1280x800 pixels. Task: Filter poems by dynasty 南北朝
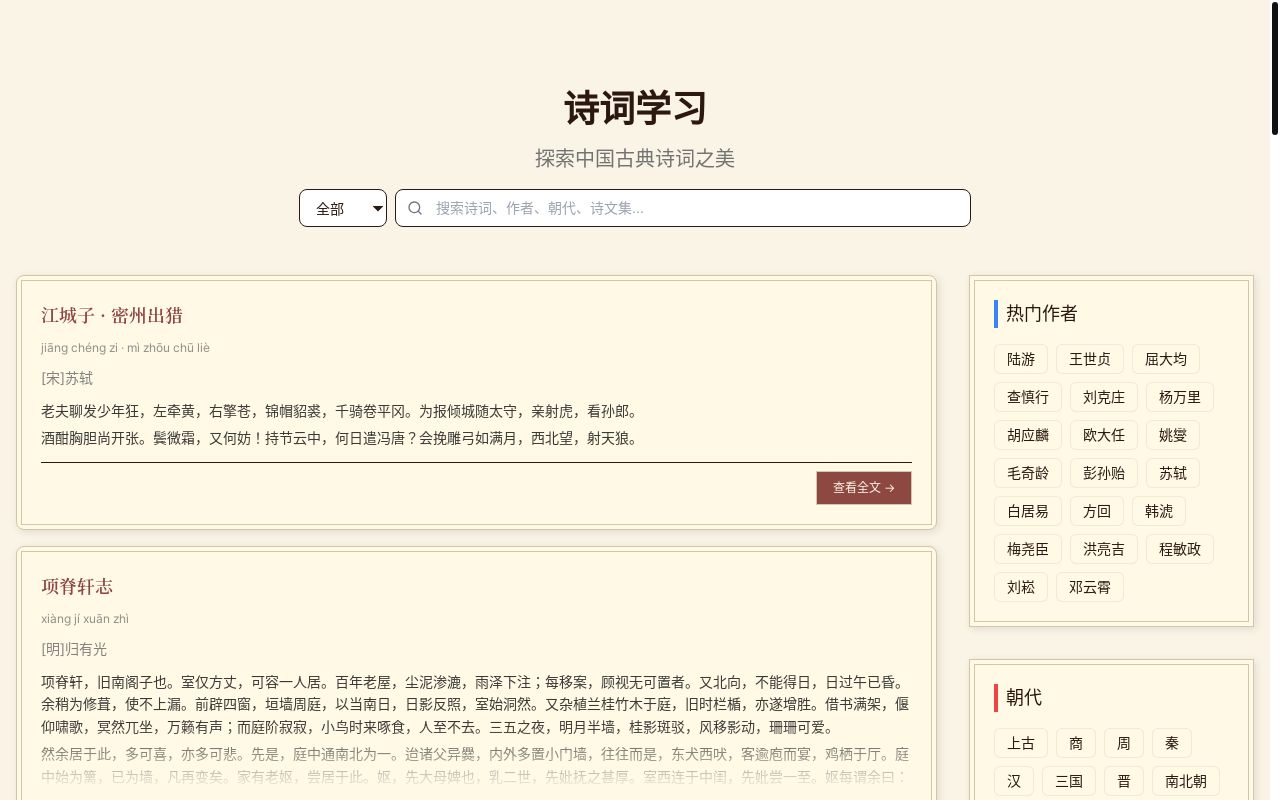[1185, 781]
